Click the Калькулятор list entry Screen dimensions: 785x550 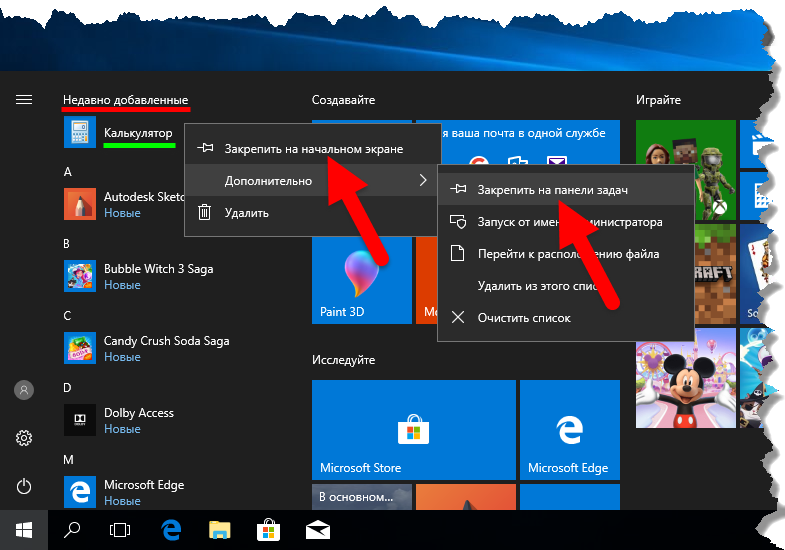pyautogui.click(x=138, y=133)
